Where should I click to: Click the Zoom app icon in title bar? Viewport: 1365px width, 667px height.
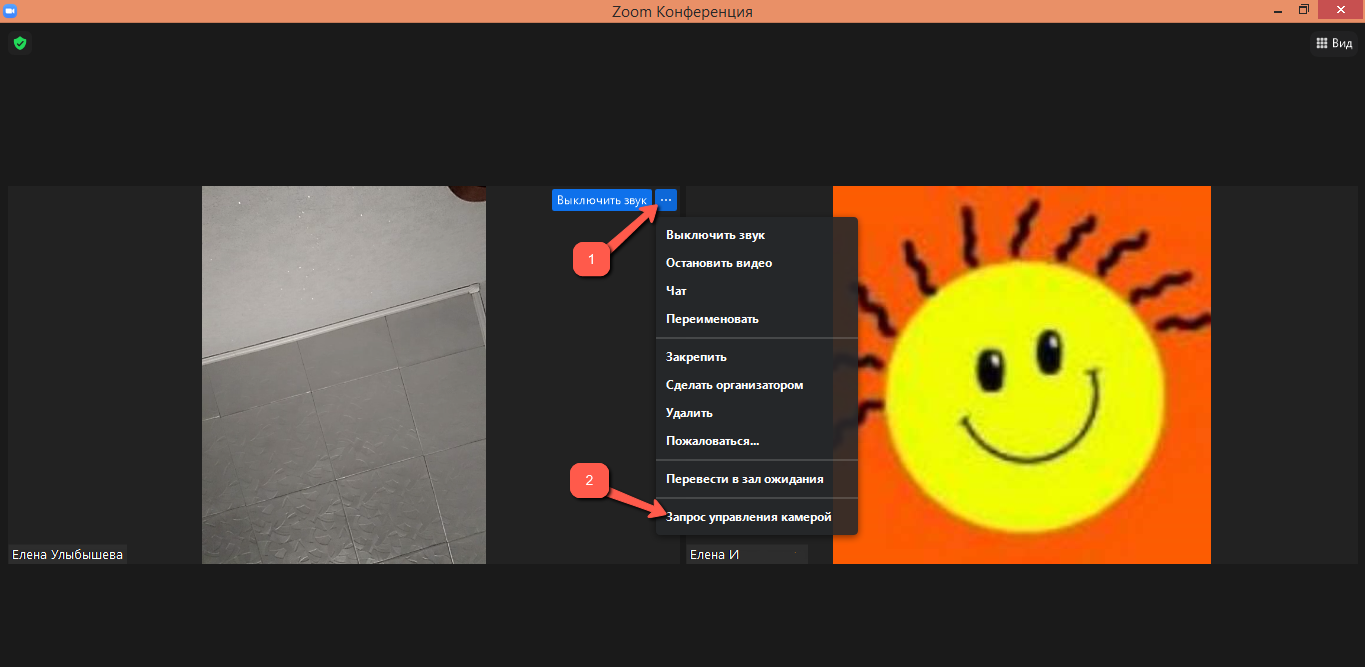(10, 10)
